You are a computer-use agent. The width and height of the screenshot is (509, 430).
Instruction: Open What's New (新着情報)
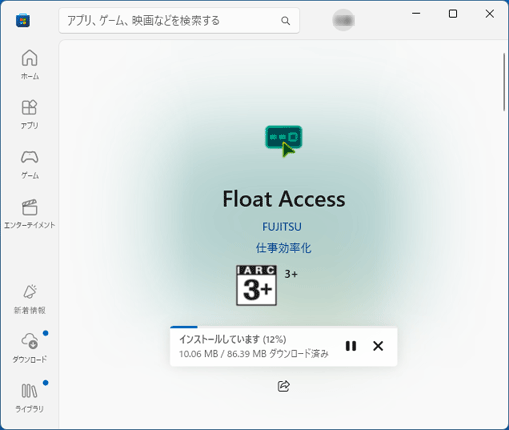[30, 299]
